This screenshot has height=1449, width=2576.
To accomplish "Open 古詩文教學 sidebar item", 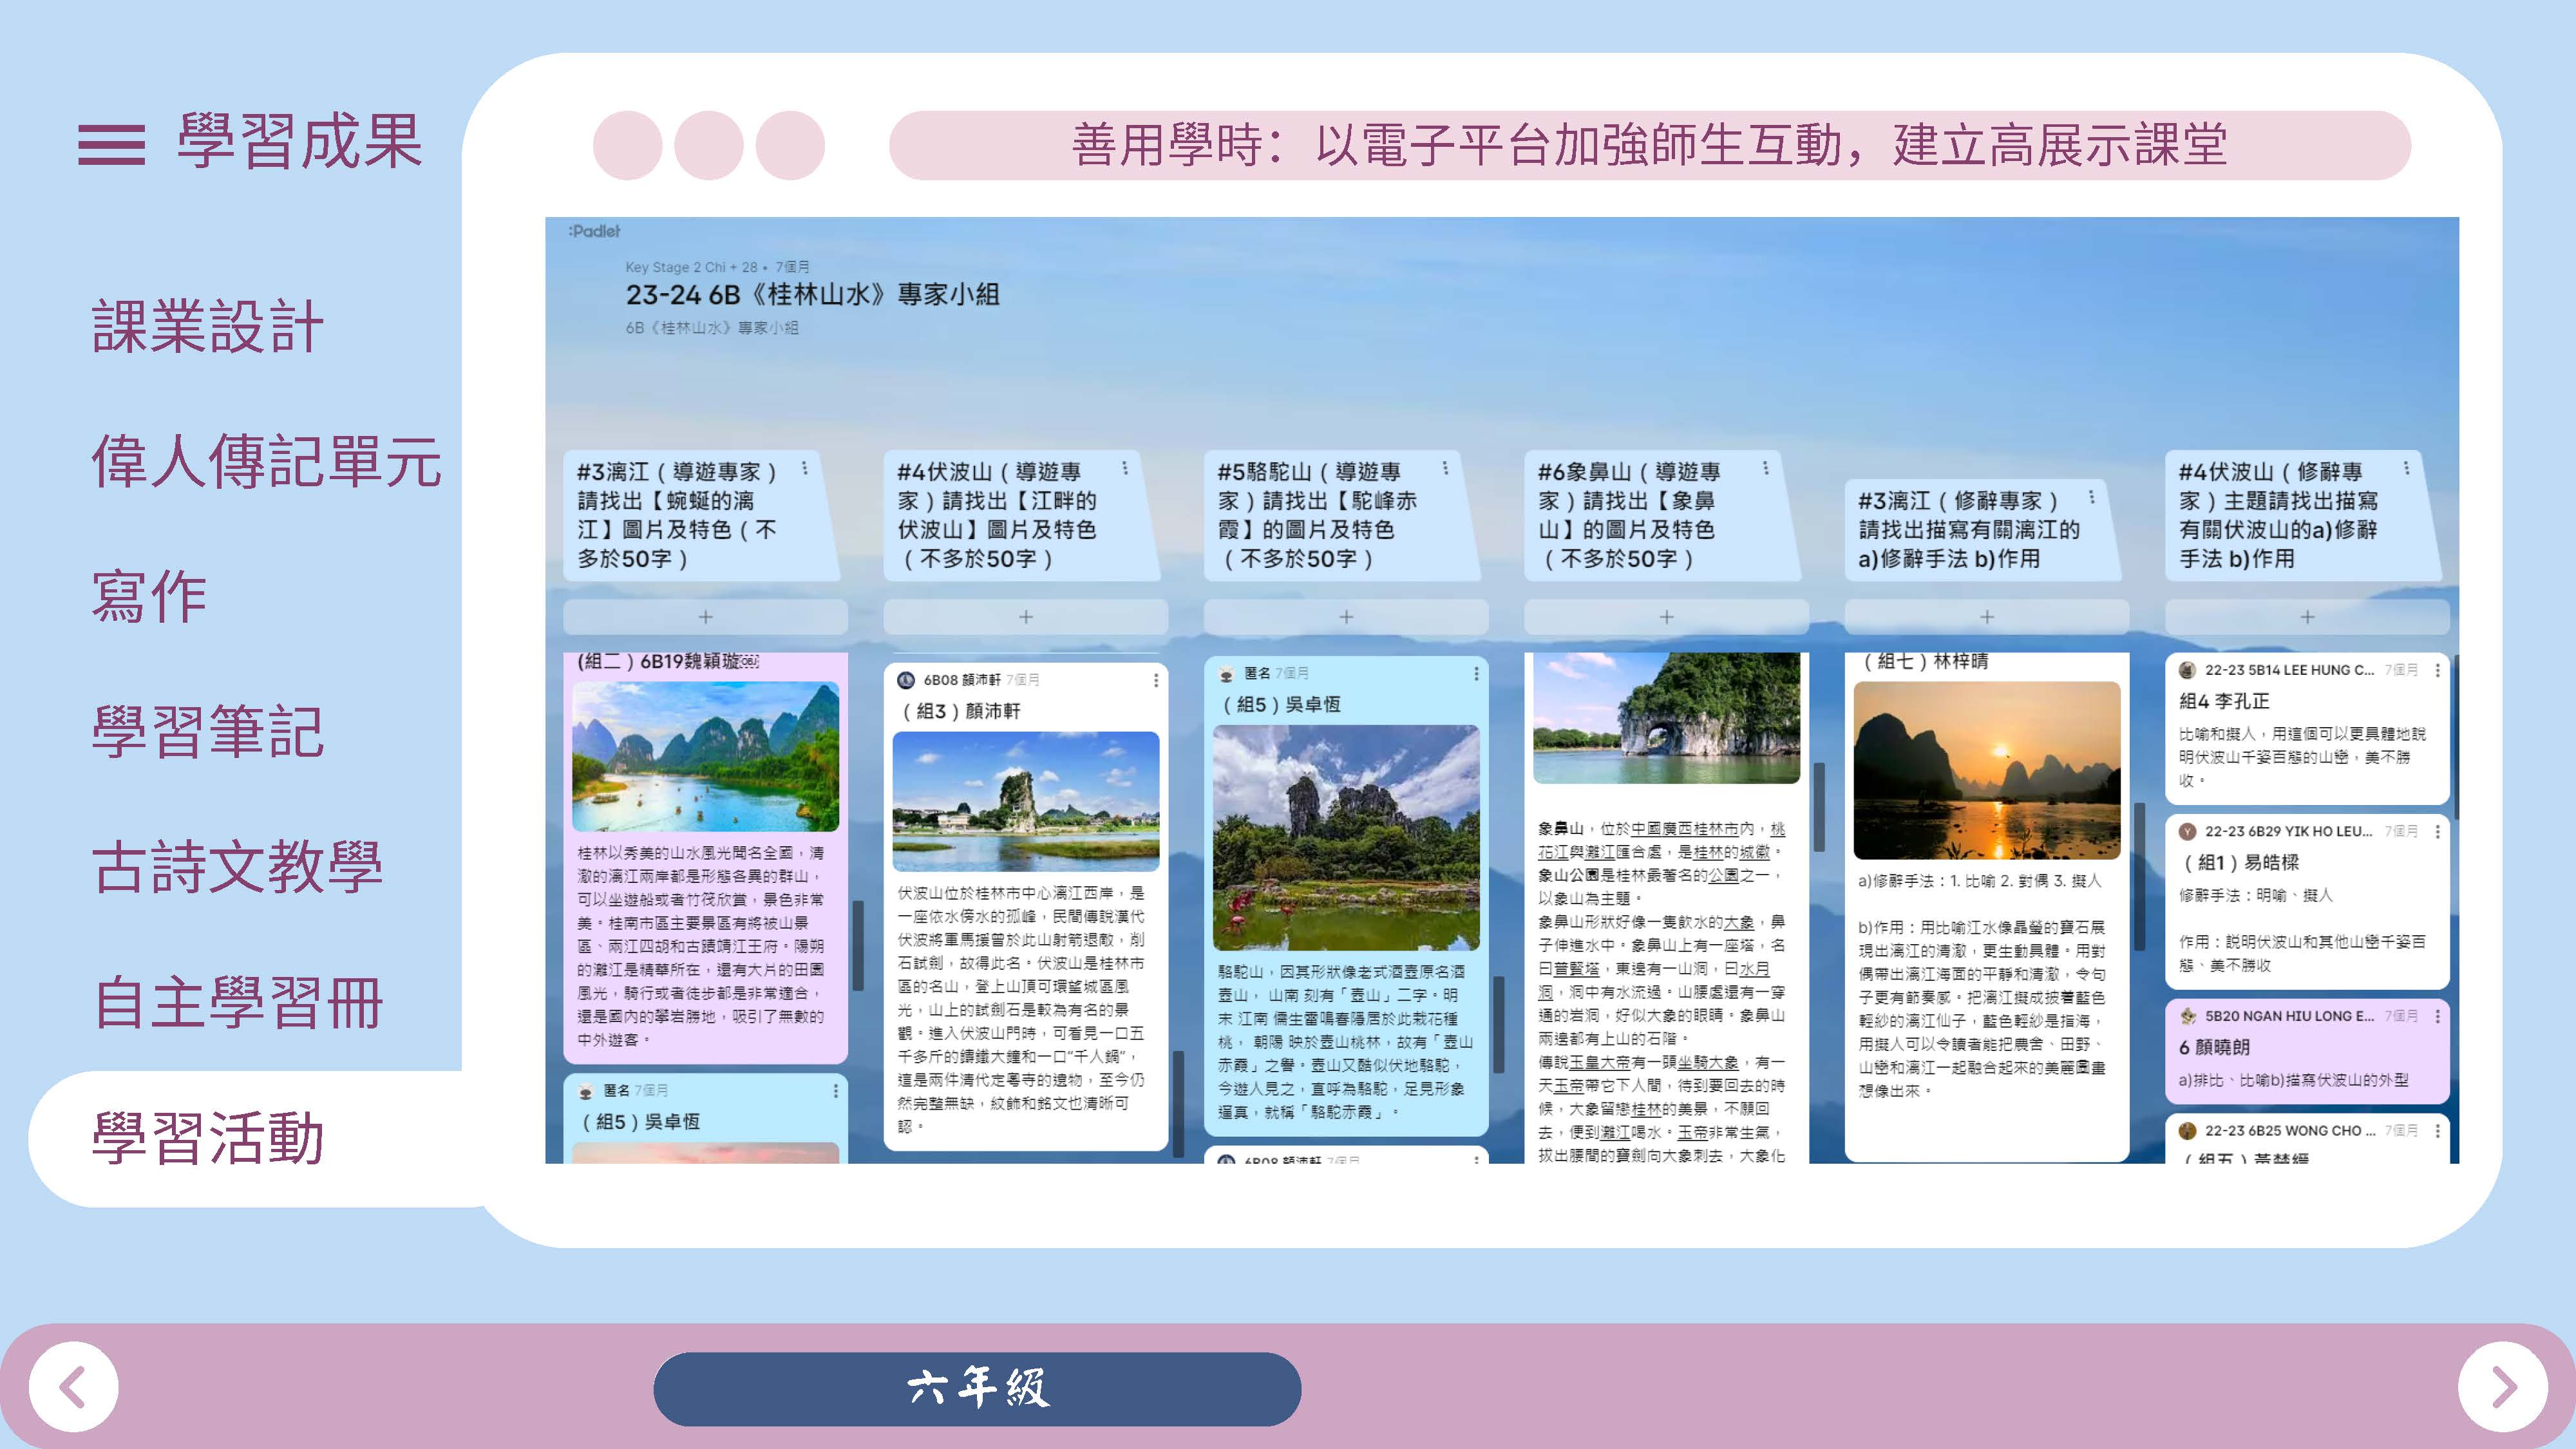I will 237,866.
